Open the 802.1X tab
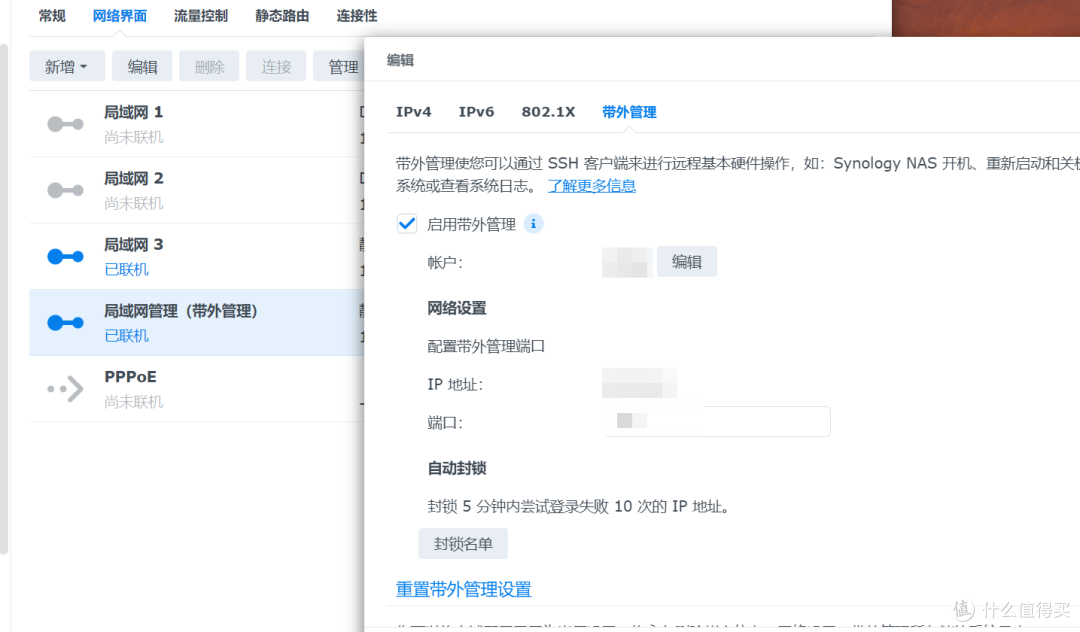1080x632 pixels. tap(548, 112)
